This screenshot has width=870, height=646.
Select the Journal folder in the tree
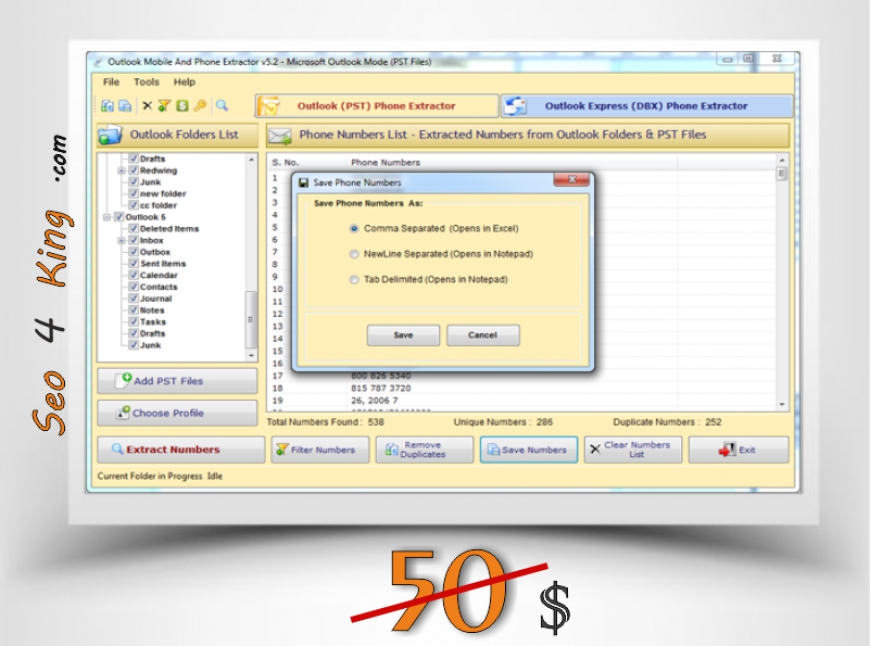(x=156, y=299)
